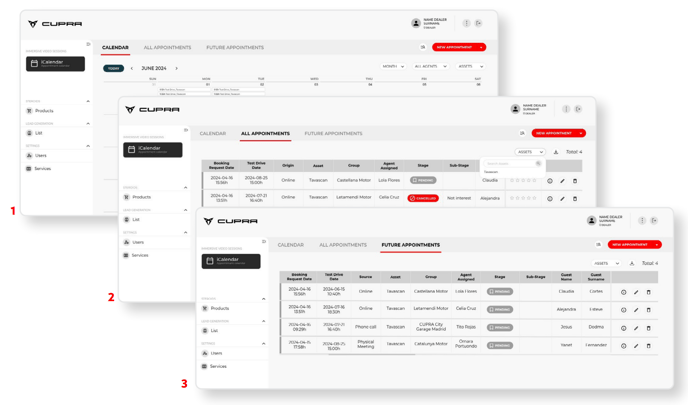
Task: Switch to All Appointments tab in Calendar window
Action: 167,47
